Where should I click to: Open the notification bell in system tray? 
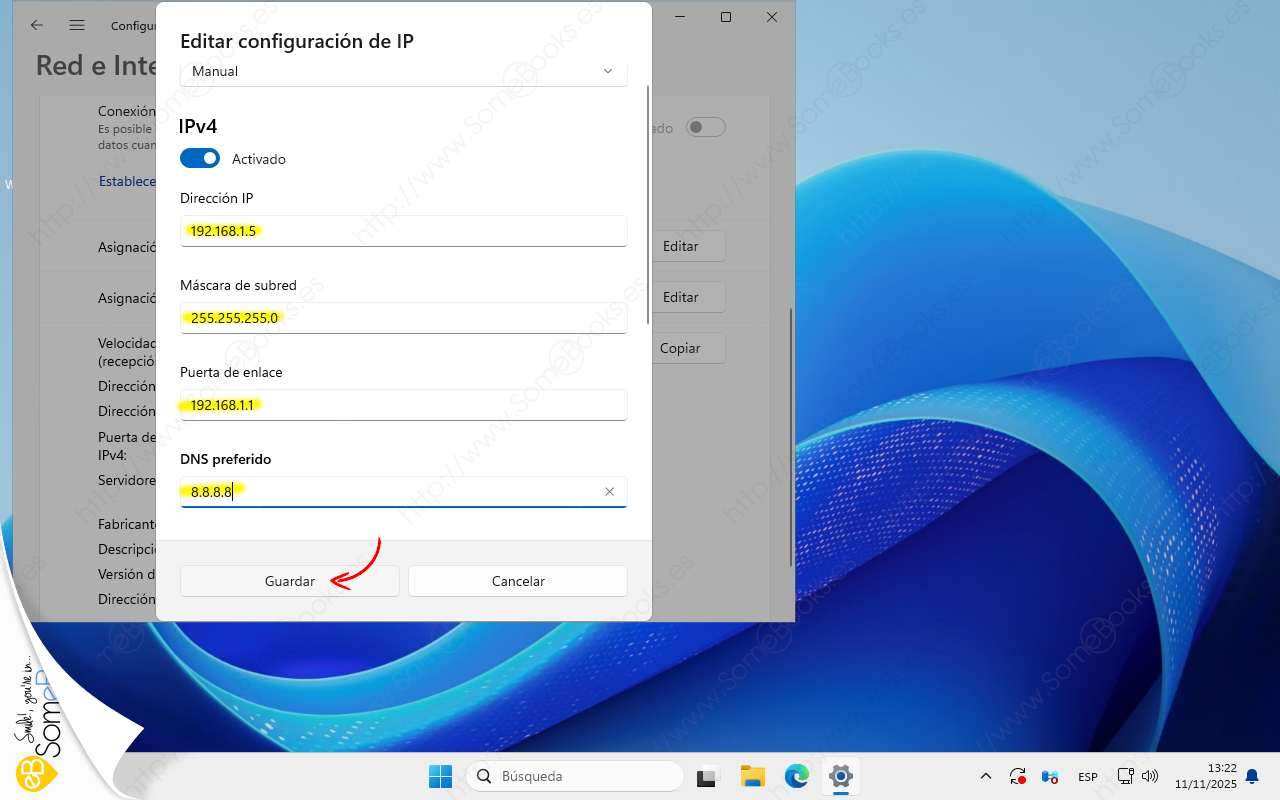[x=1251, y=776]
